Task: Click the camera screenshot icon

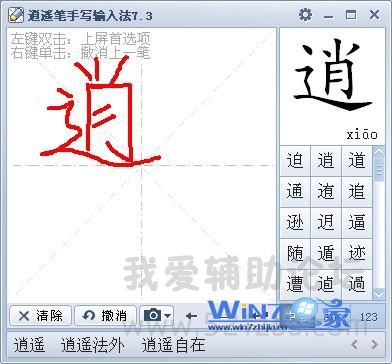Action: coord(153,315)
